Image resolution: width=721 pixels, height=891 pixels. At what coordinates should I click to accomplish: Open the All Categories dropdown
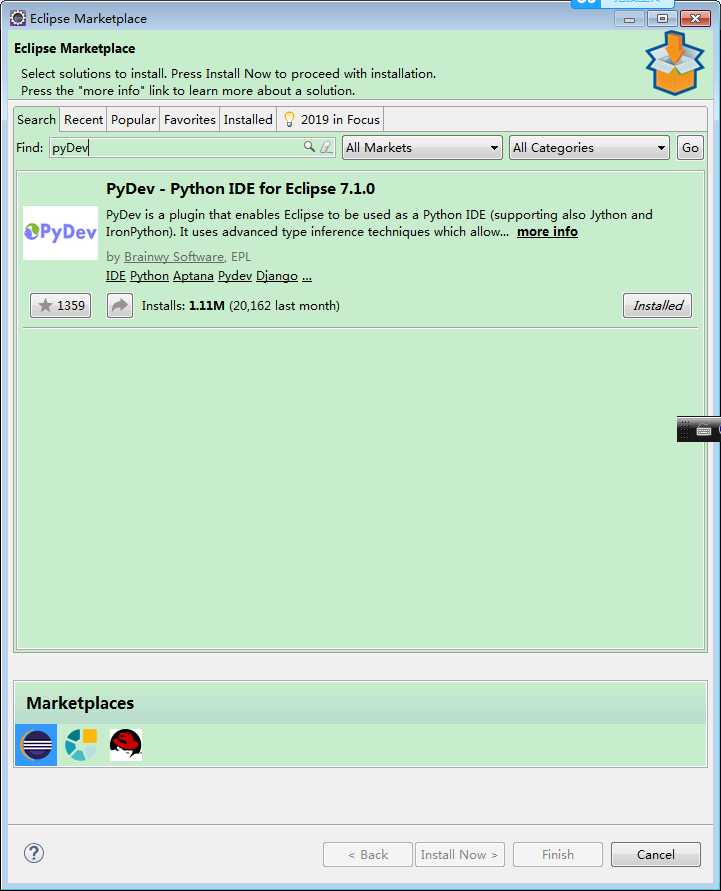click(589, 148)
